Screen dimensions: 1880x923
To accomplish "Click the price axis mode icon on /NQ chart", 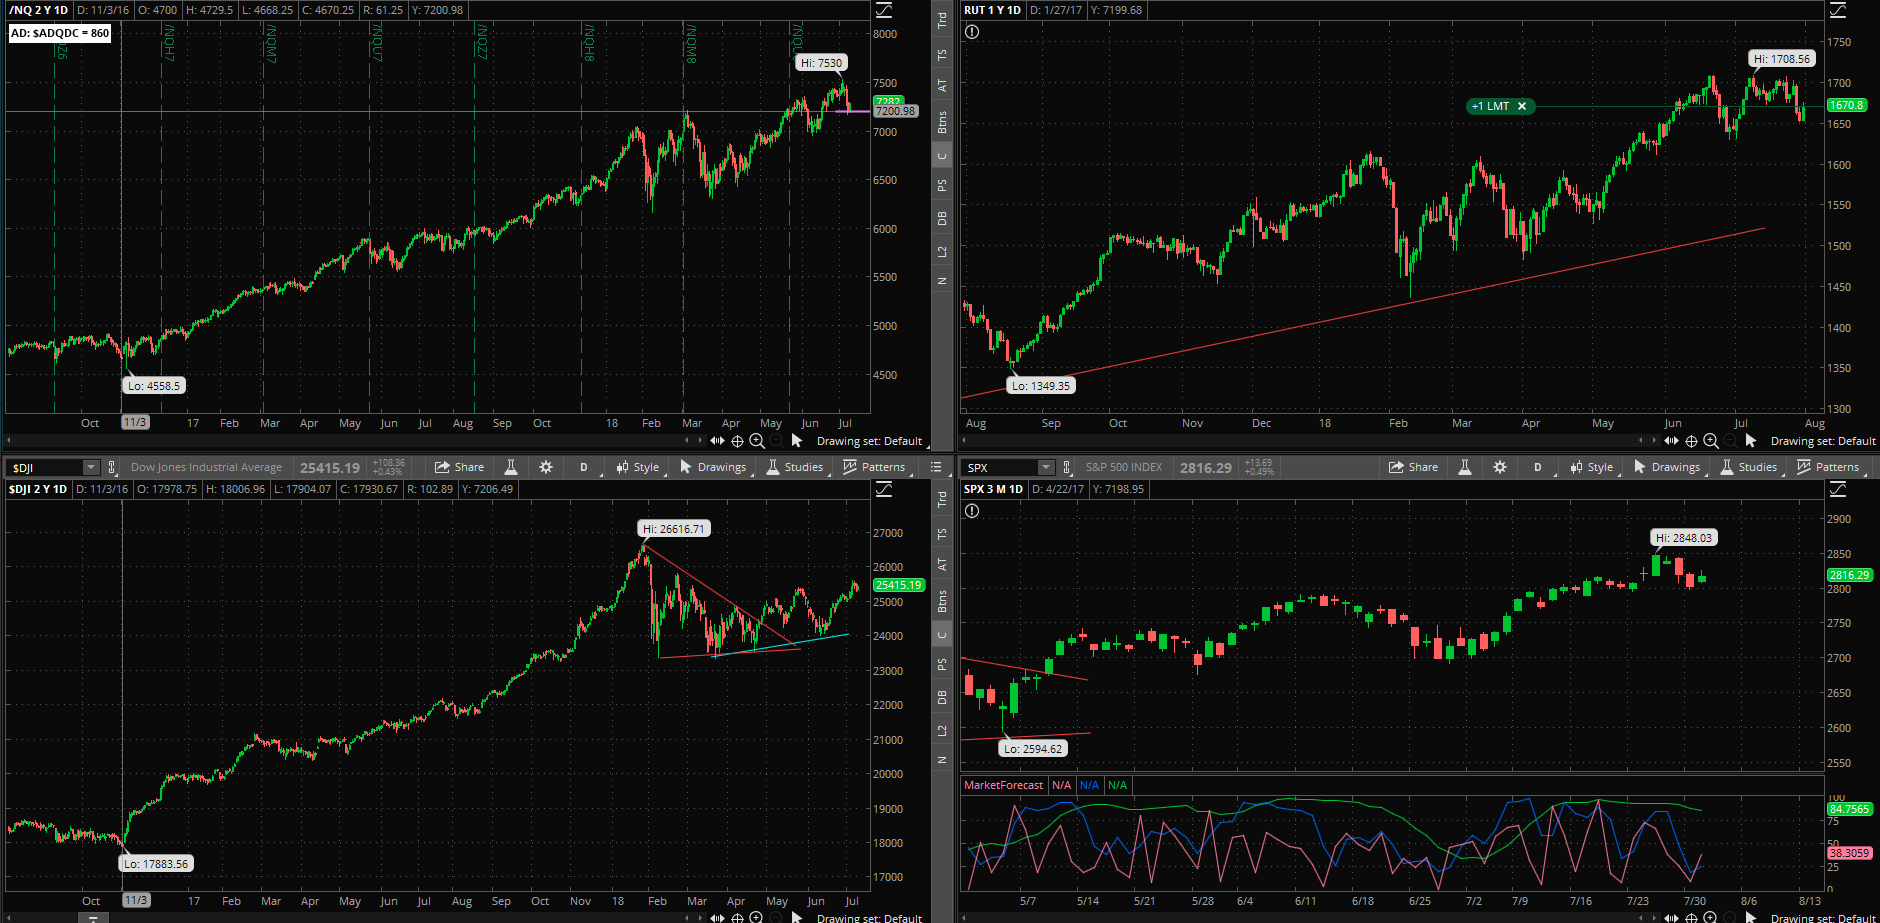I will [884, 11].
